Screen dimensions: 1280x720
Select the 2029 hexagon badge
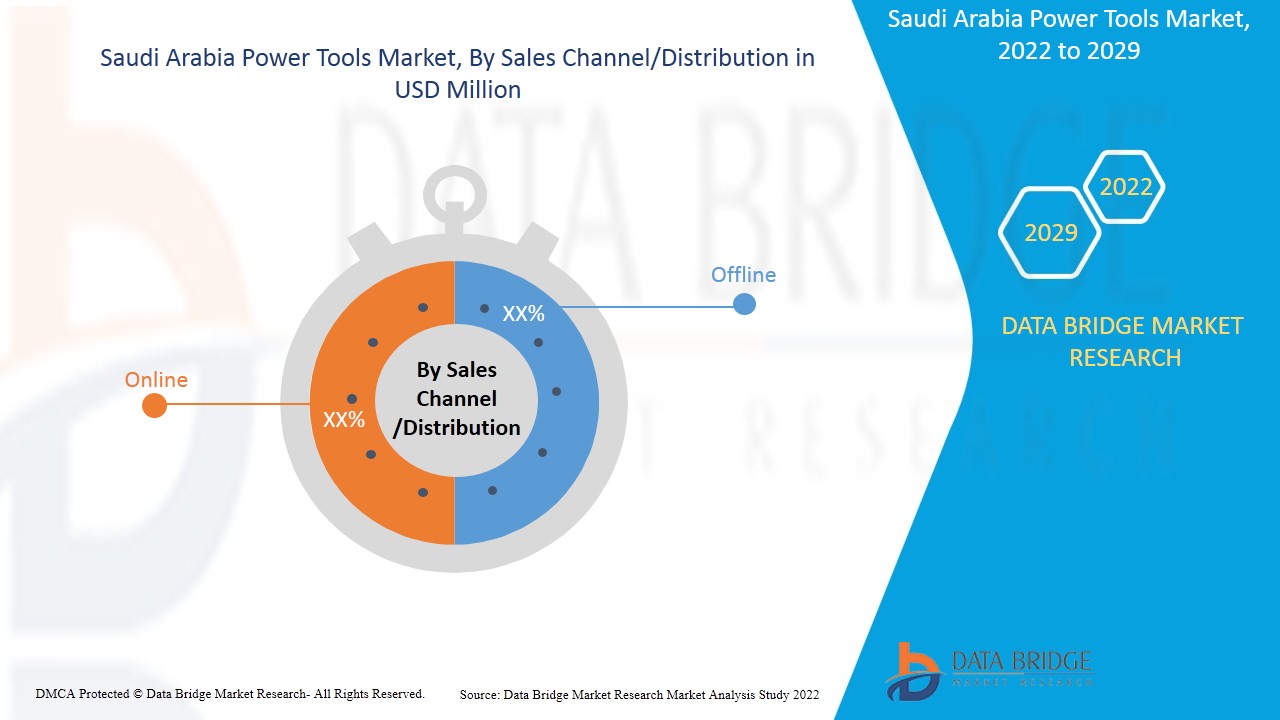click(x=1048, y=233)
